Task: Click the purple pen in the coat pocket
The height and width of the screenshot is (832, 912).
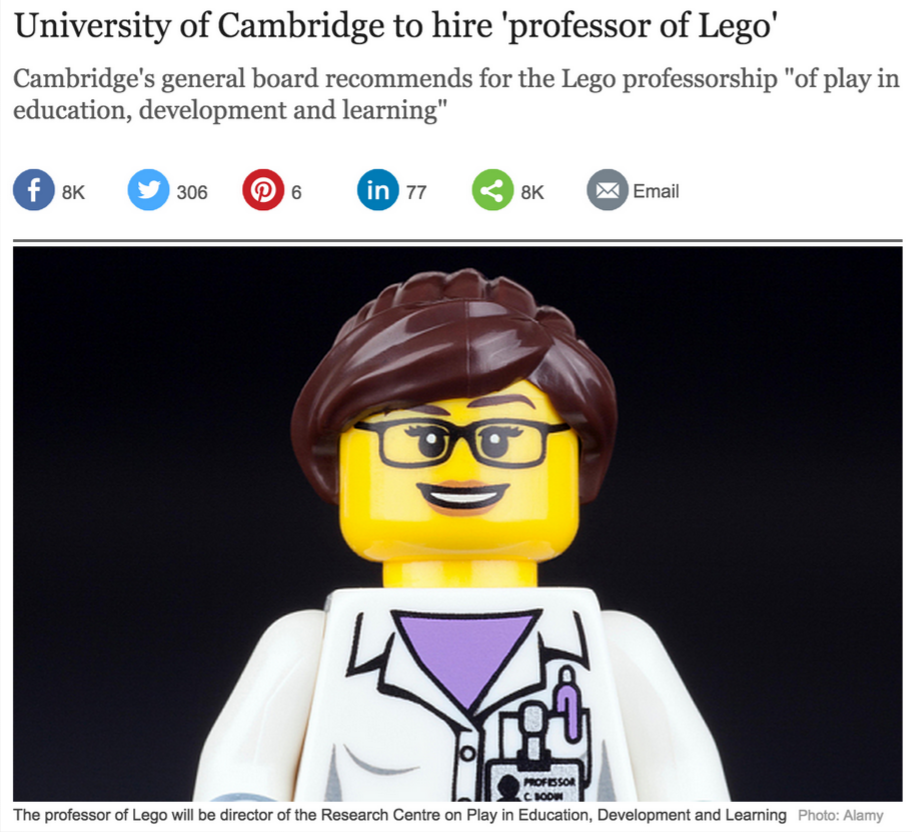Action: point(567,705)
